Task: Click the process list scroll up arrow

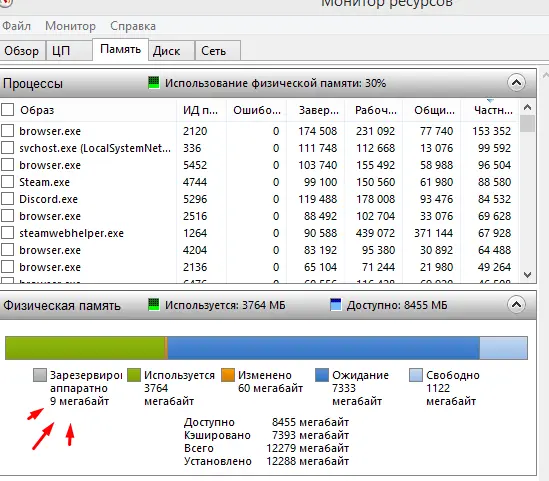Action: (527, 107)
